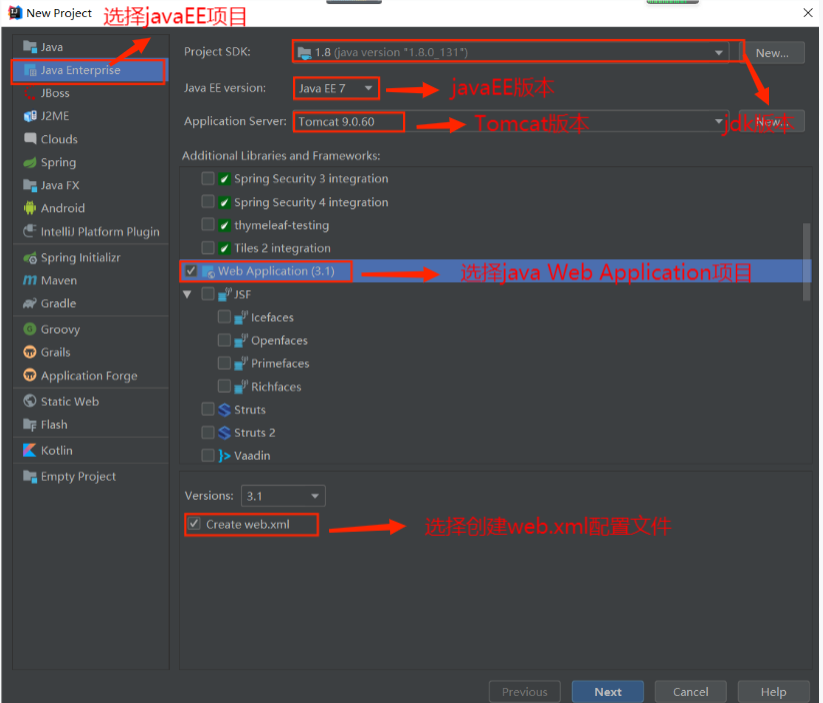
Task: Click the Android robot icon
Action: pos(29,208)
